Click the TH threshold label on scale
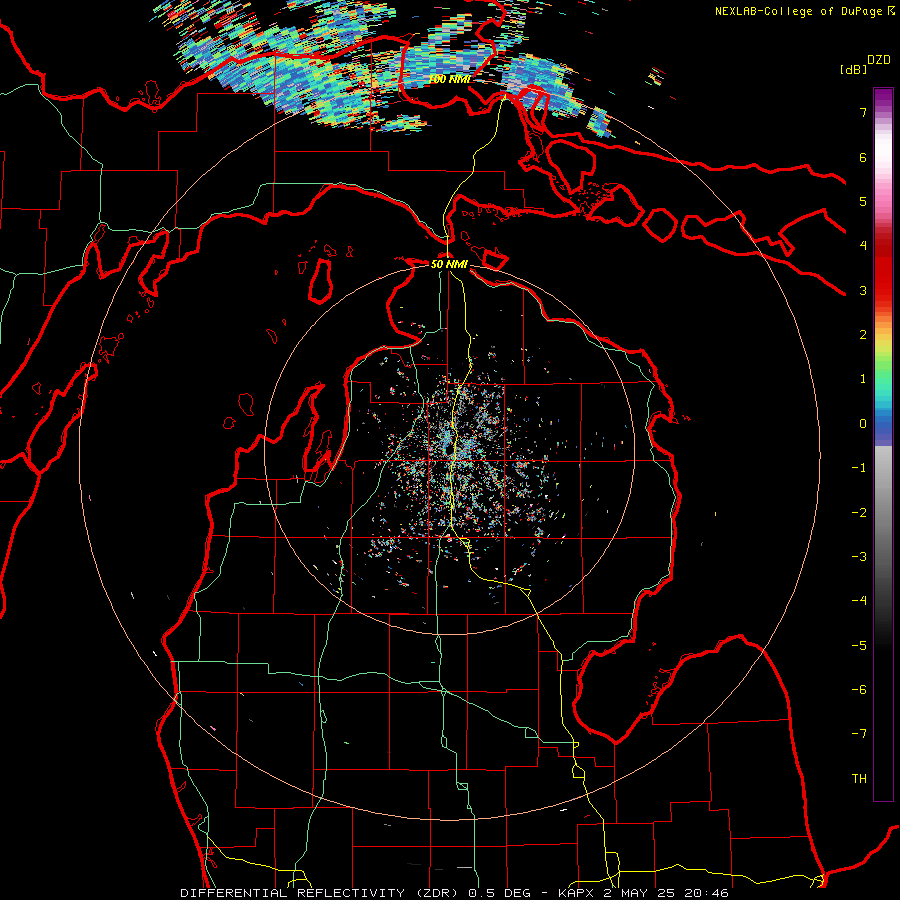The width and height of the screenshot is (900, 900). pyautogui.click(x=859, y=779)
